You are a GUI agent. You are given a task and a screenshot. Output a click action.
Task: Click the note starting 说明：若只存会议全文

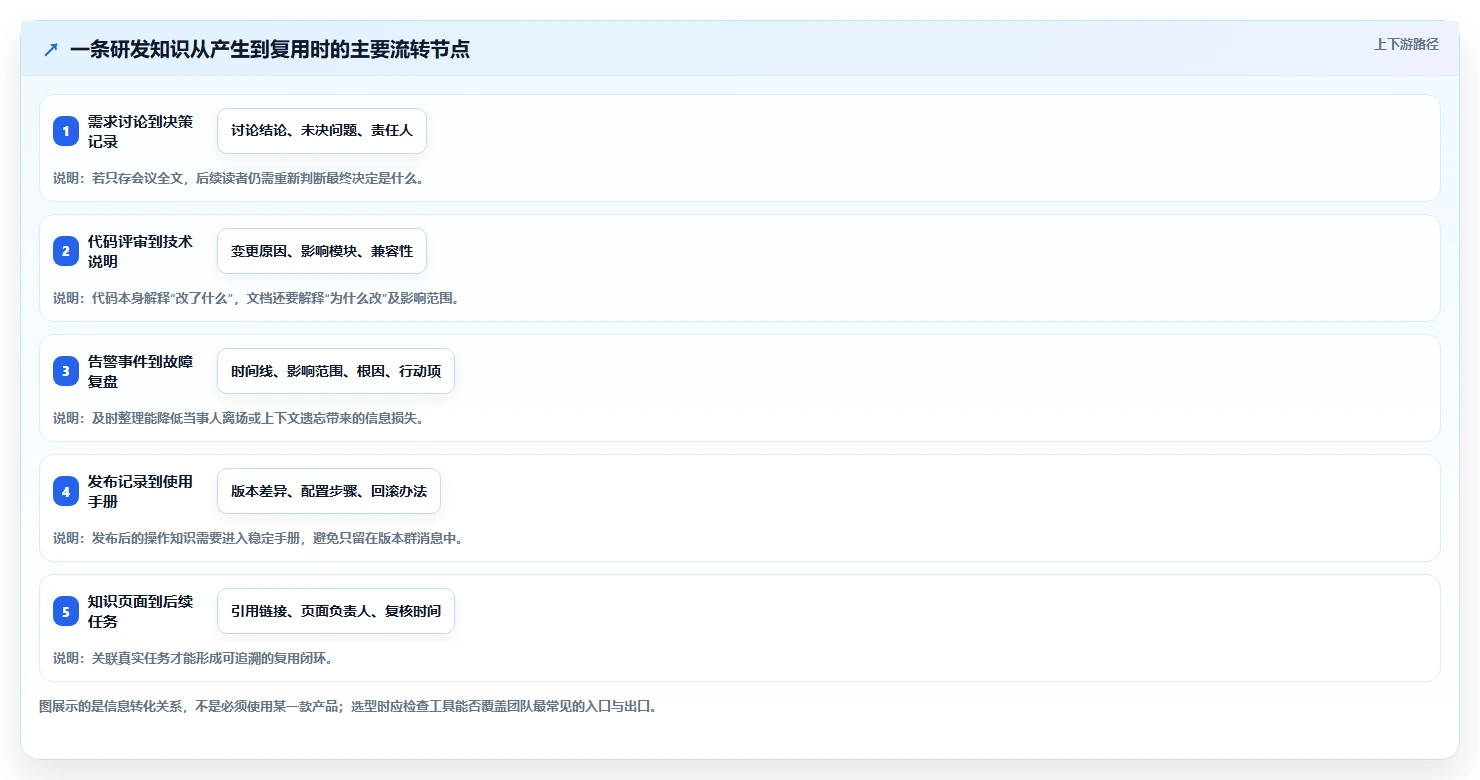point(239,178)
